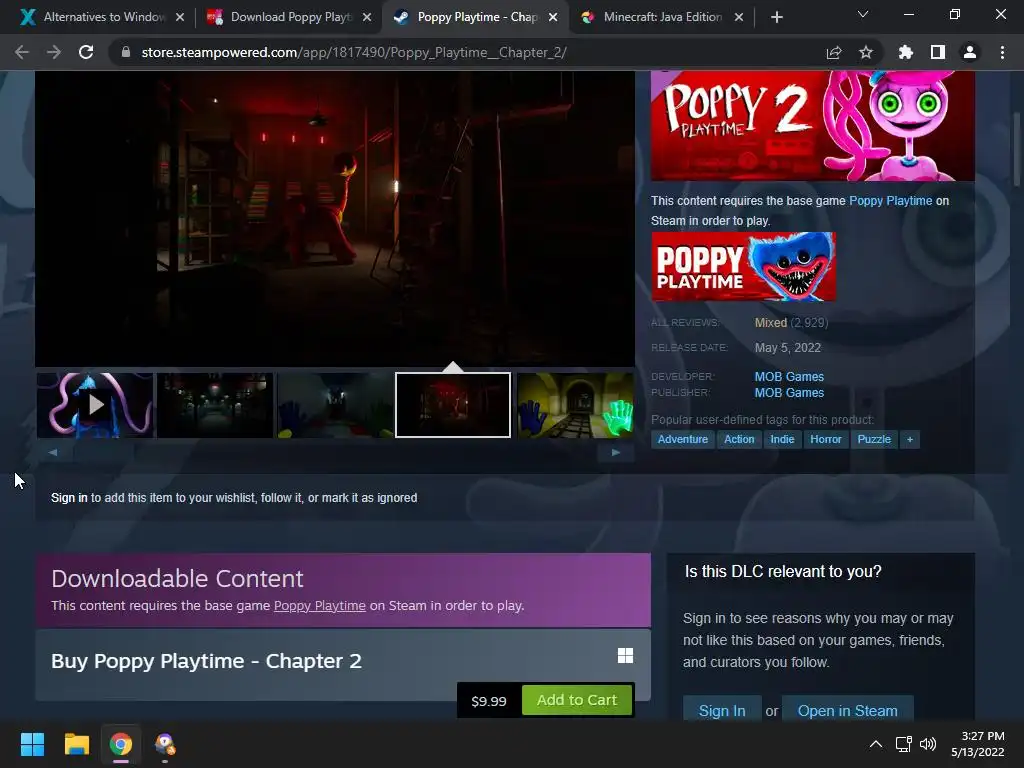Click Sign in to add to wishlist
Viewport: 1024px width, 768px height.
[x=69, y=498]
